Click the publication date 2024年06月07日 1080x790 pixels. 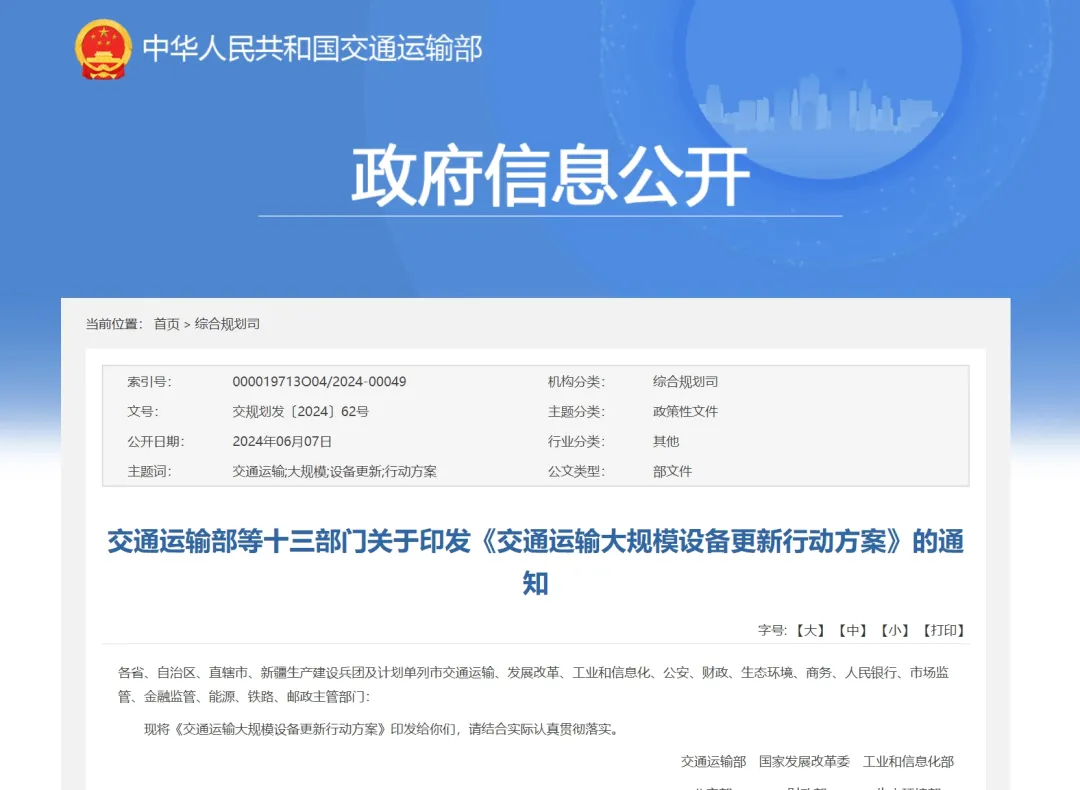pyautogui.click(x=282, y=441)
